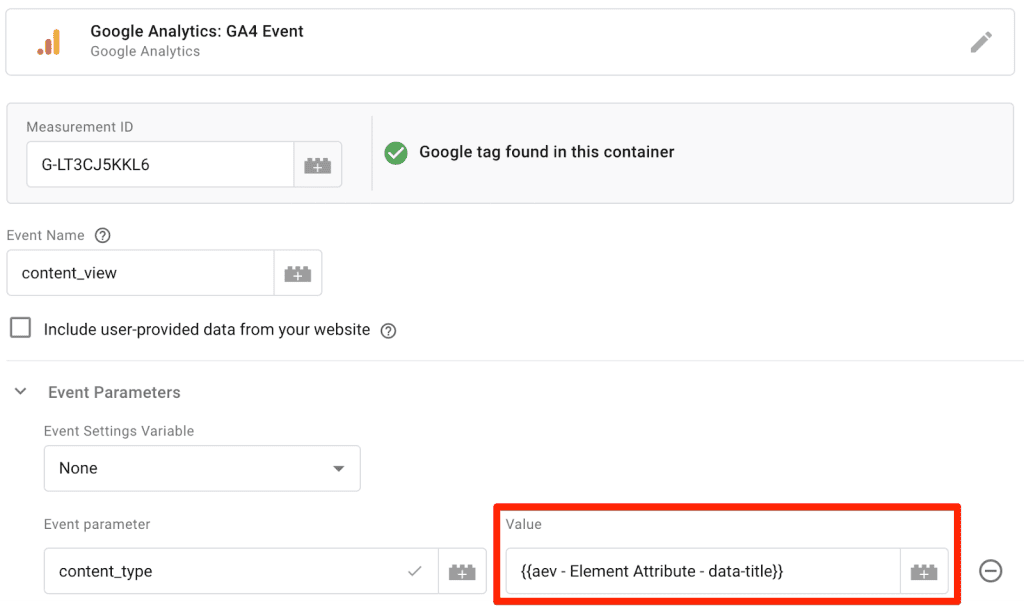
Task: Click the Google Analytics: GA4 Event title
Action: 196,31
